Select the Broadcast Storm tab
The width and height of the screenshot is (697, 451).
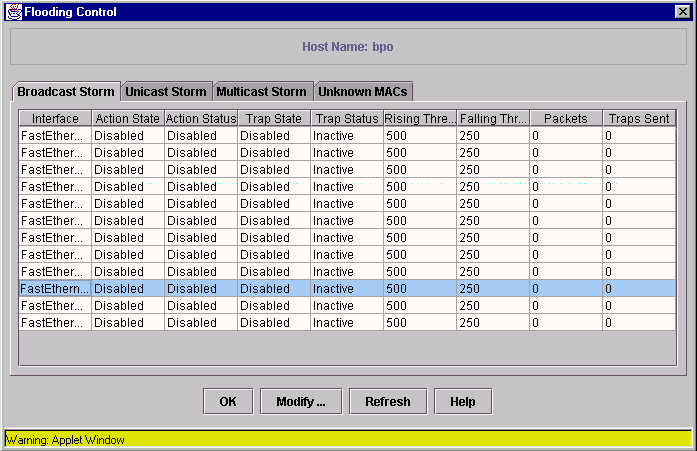click(66, 91)
